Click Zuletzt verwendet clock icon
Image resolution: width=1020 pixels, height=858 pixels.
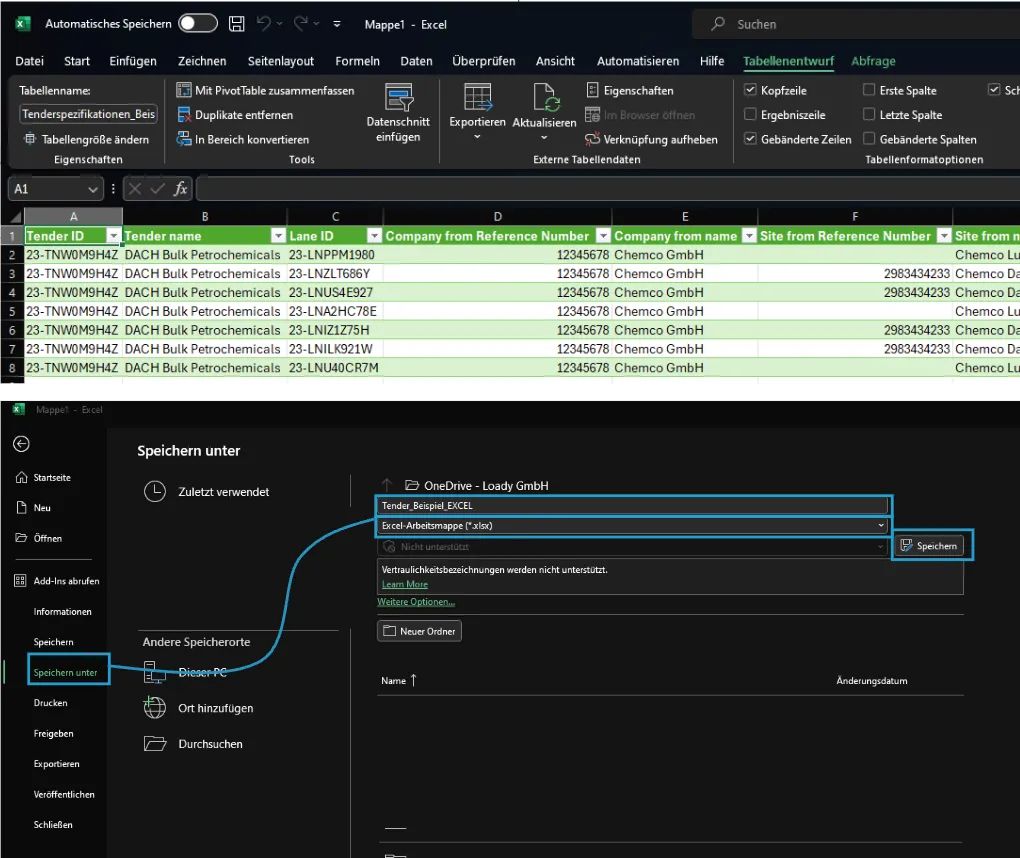pyautogui.click(x=155, y=492)
